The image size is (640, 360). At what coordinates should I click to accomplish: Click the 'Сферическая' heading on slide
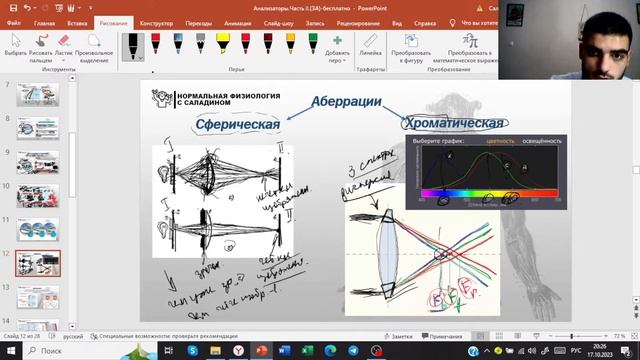pos(238,124)
